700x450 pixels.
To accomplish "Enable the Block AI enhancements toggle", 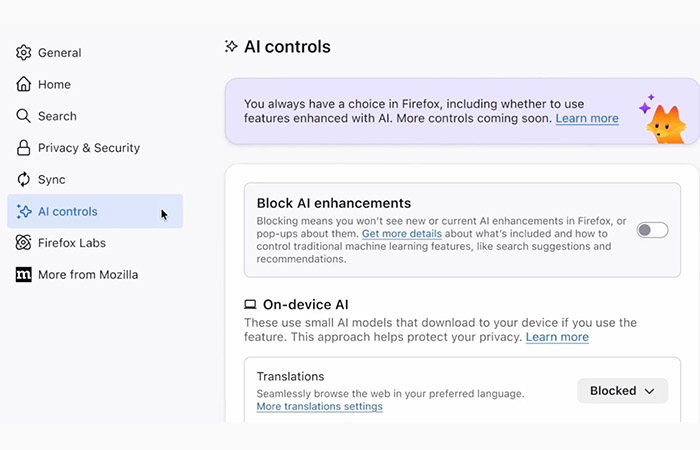I will (652, 231).
